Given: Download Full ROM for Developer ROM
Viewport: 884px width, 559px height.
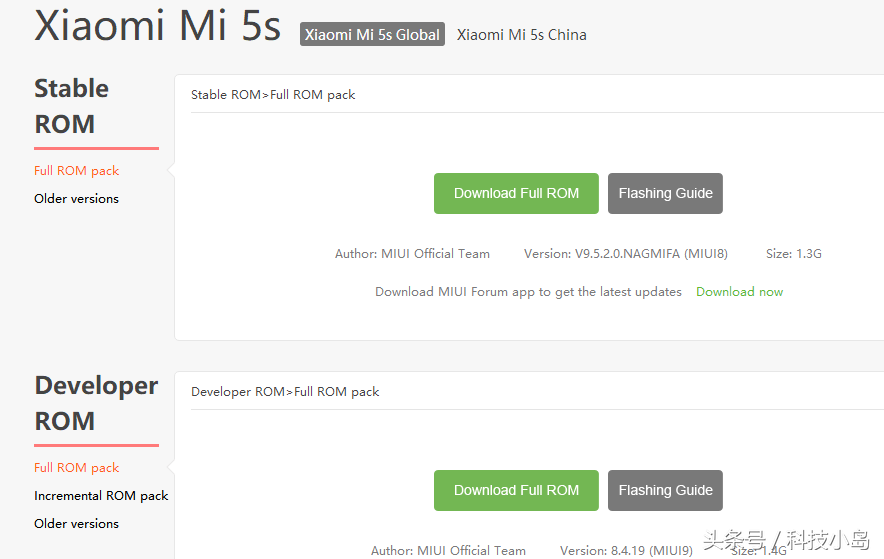Looking at the screenshot, I should (x=516, y=490).
